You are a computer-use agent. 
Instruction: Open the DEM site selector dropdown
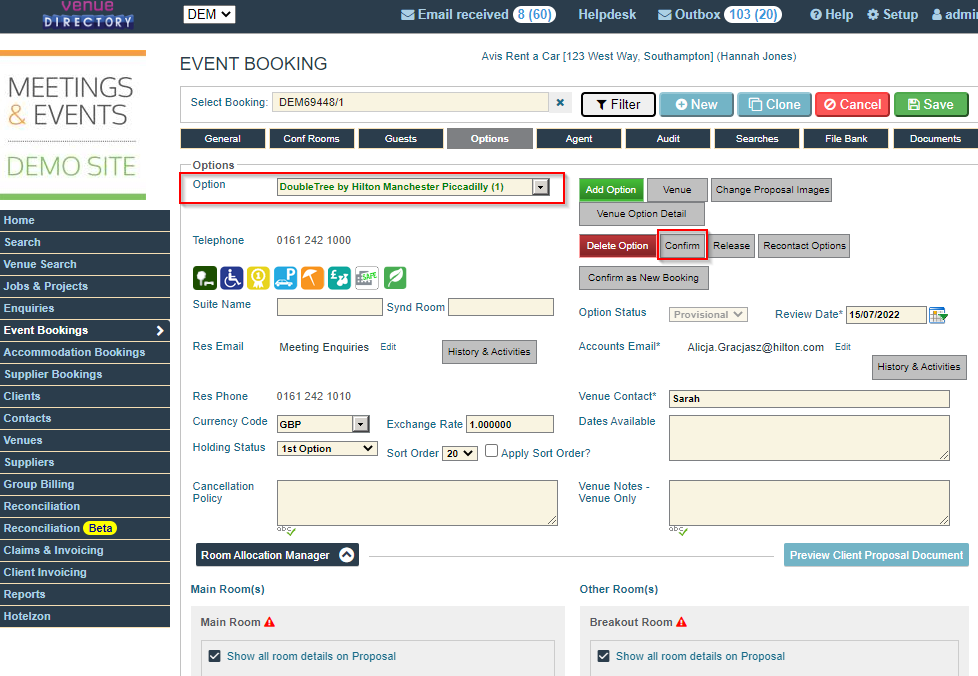click(x=209, y=14)
